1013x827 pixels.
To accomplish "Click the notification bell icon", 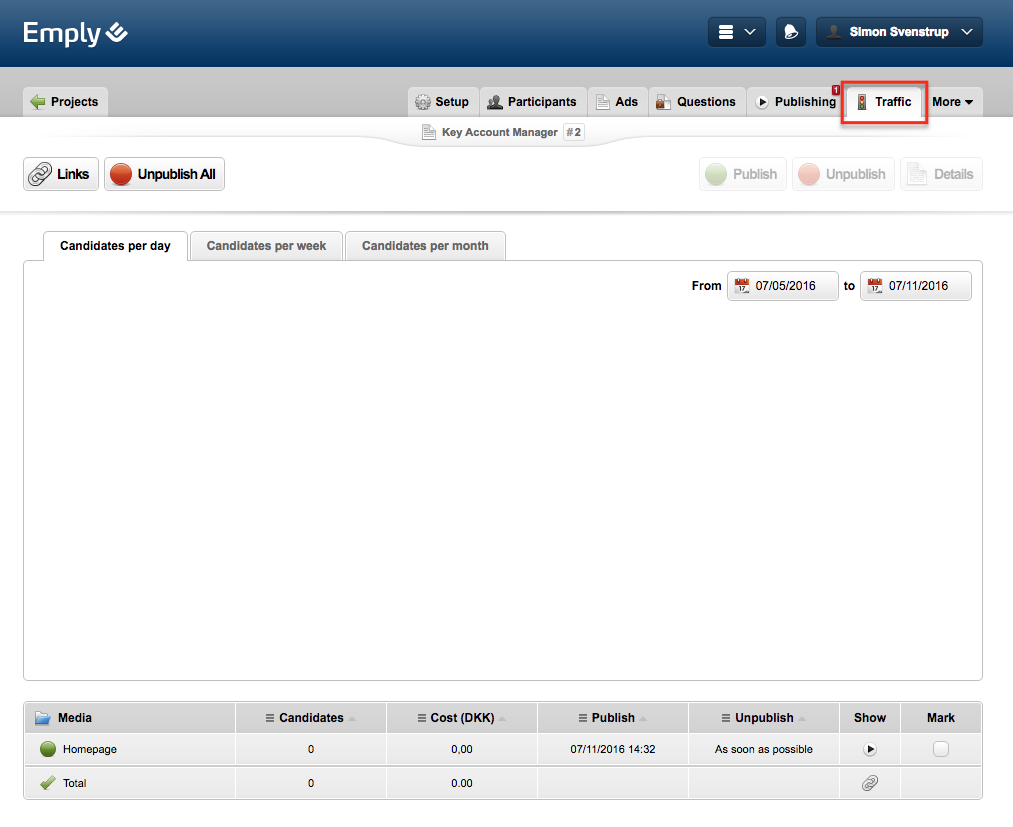I will (791, 32).
